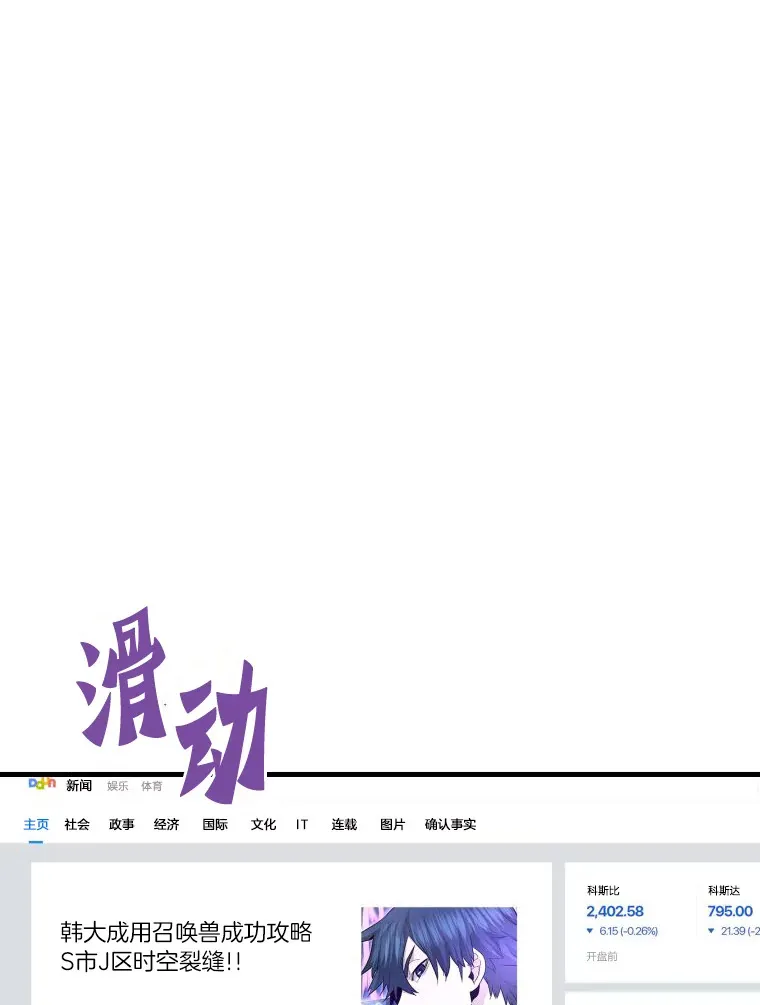
Task: Switch to the 体育 section
Action: [x=152, y=786]
